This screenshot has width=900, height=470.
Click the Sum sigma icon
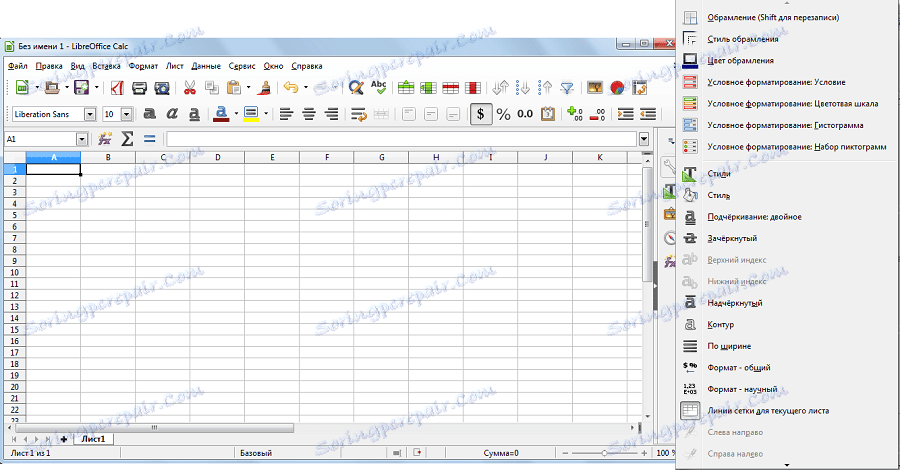point(127,140)
